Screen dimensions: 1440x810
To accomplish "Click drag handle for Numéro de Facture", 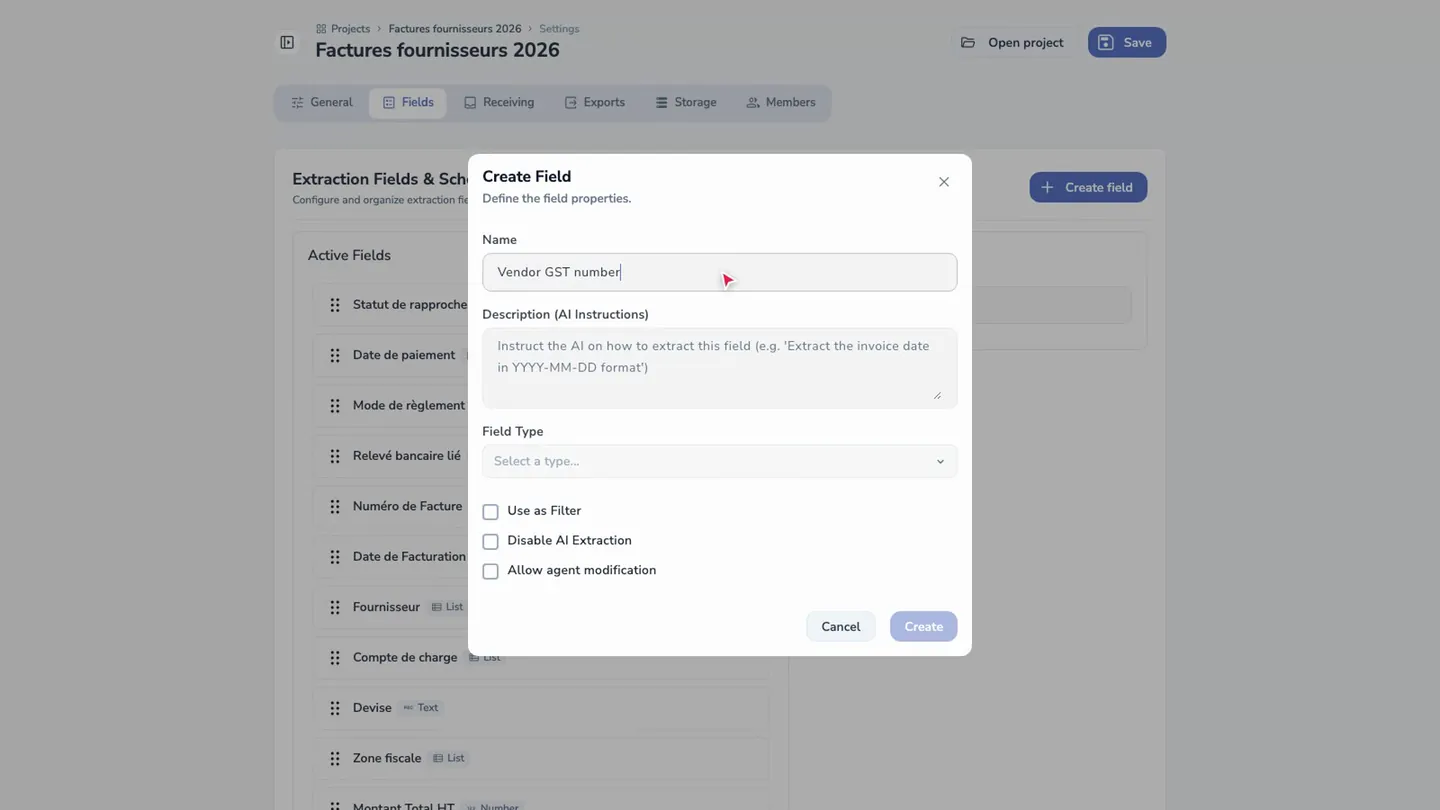I will click(x=335, y=507).
